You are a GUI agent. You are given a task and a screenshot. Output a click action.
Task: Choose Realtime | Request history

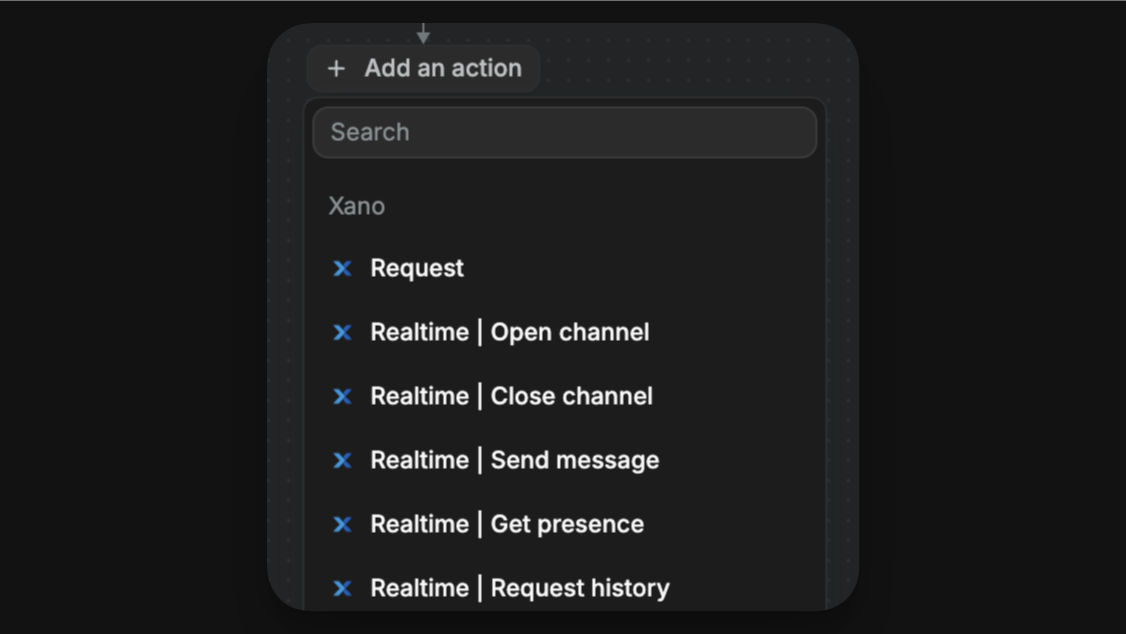coord(519,588)
